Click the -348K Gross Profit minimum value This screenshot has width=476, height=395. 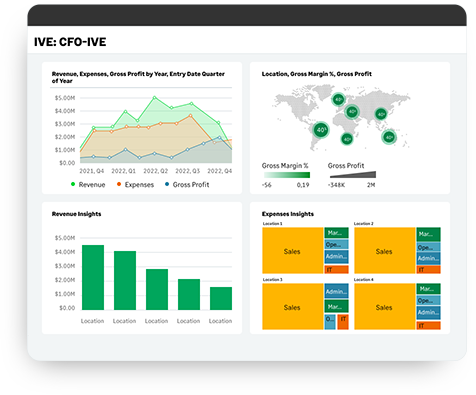pos(336,185)
